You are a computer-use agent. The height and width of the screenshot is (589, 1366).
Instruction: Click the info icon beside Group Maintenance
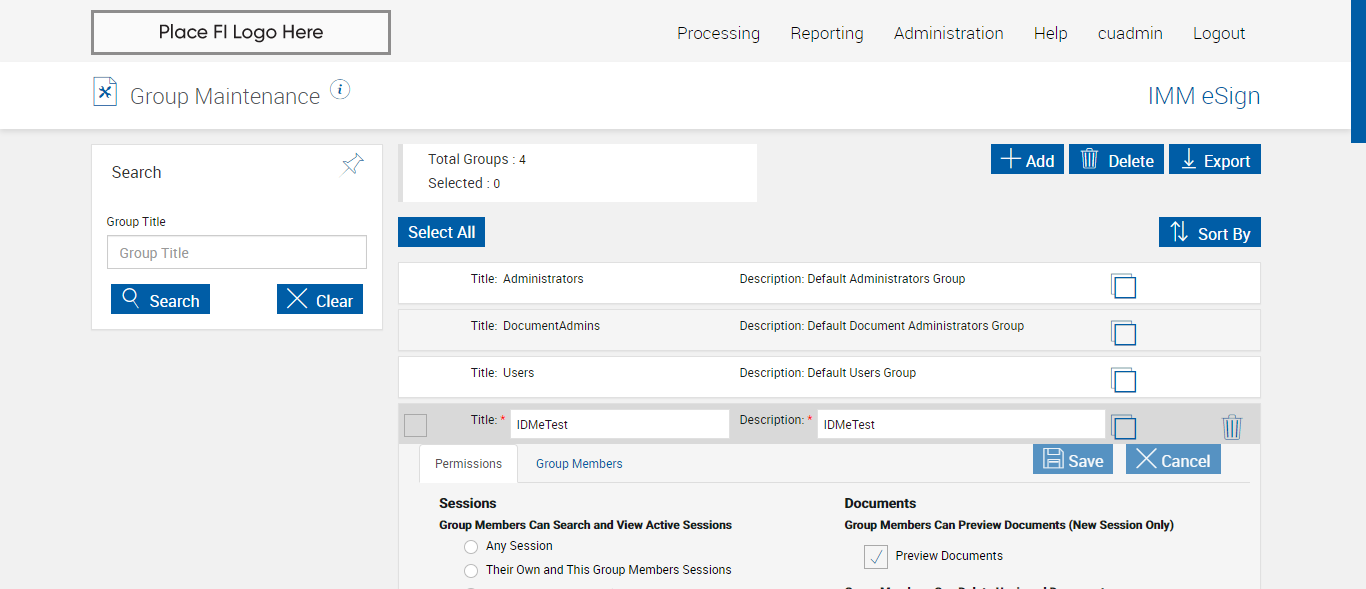340,90
